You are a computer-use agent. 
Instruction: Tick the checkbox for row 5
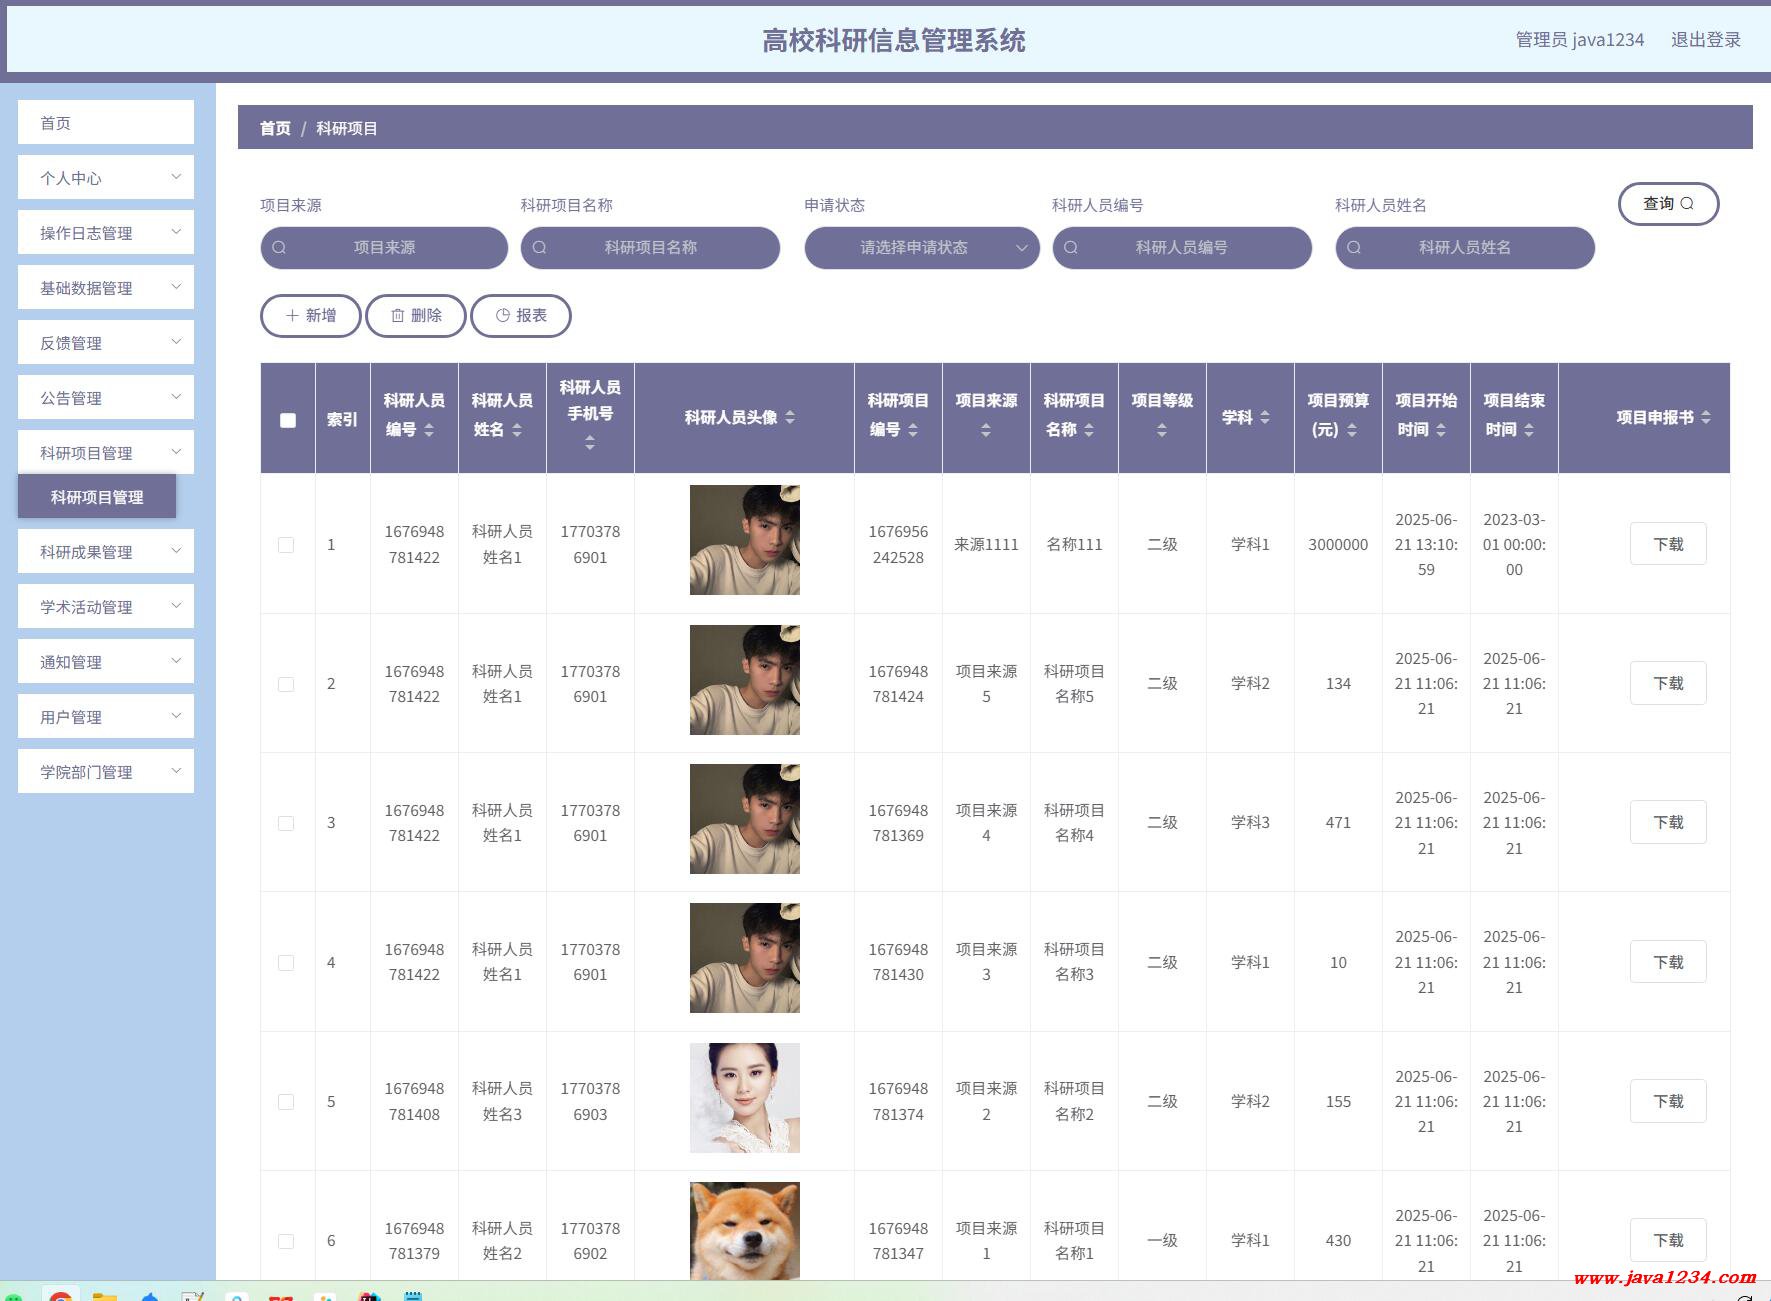point(286,1102)
